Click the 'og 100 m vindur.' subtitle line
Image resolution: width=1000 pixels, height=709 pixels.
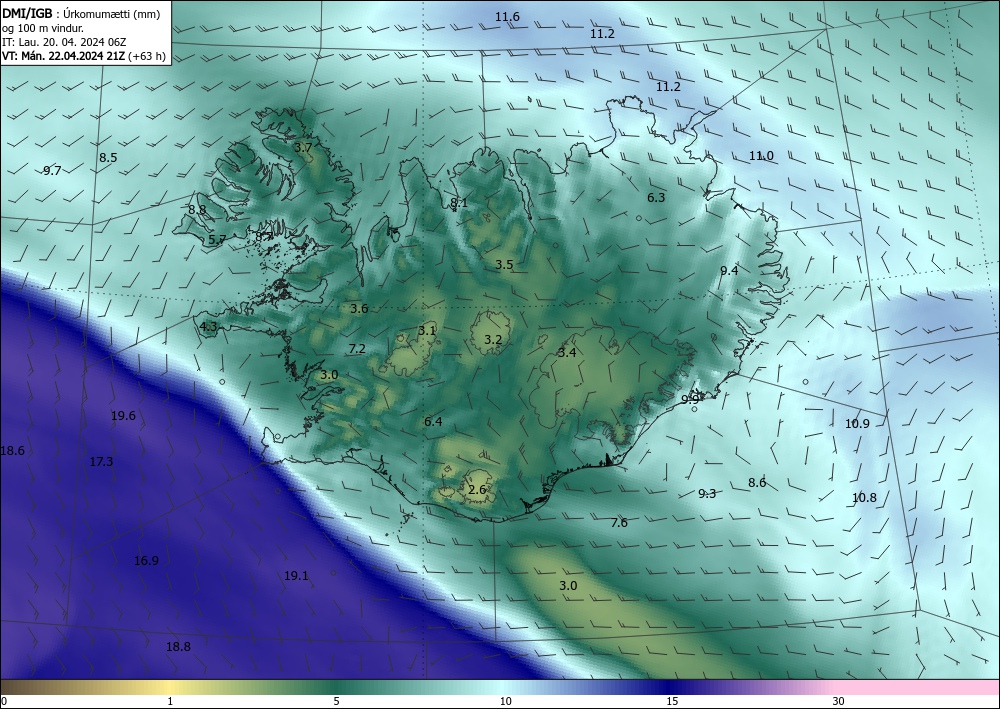[x=43, y=28]
